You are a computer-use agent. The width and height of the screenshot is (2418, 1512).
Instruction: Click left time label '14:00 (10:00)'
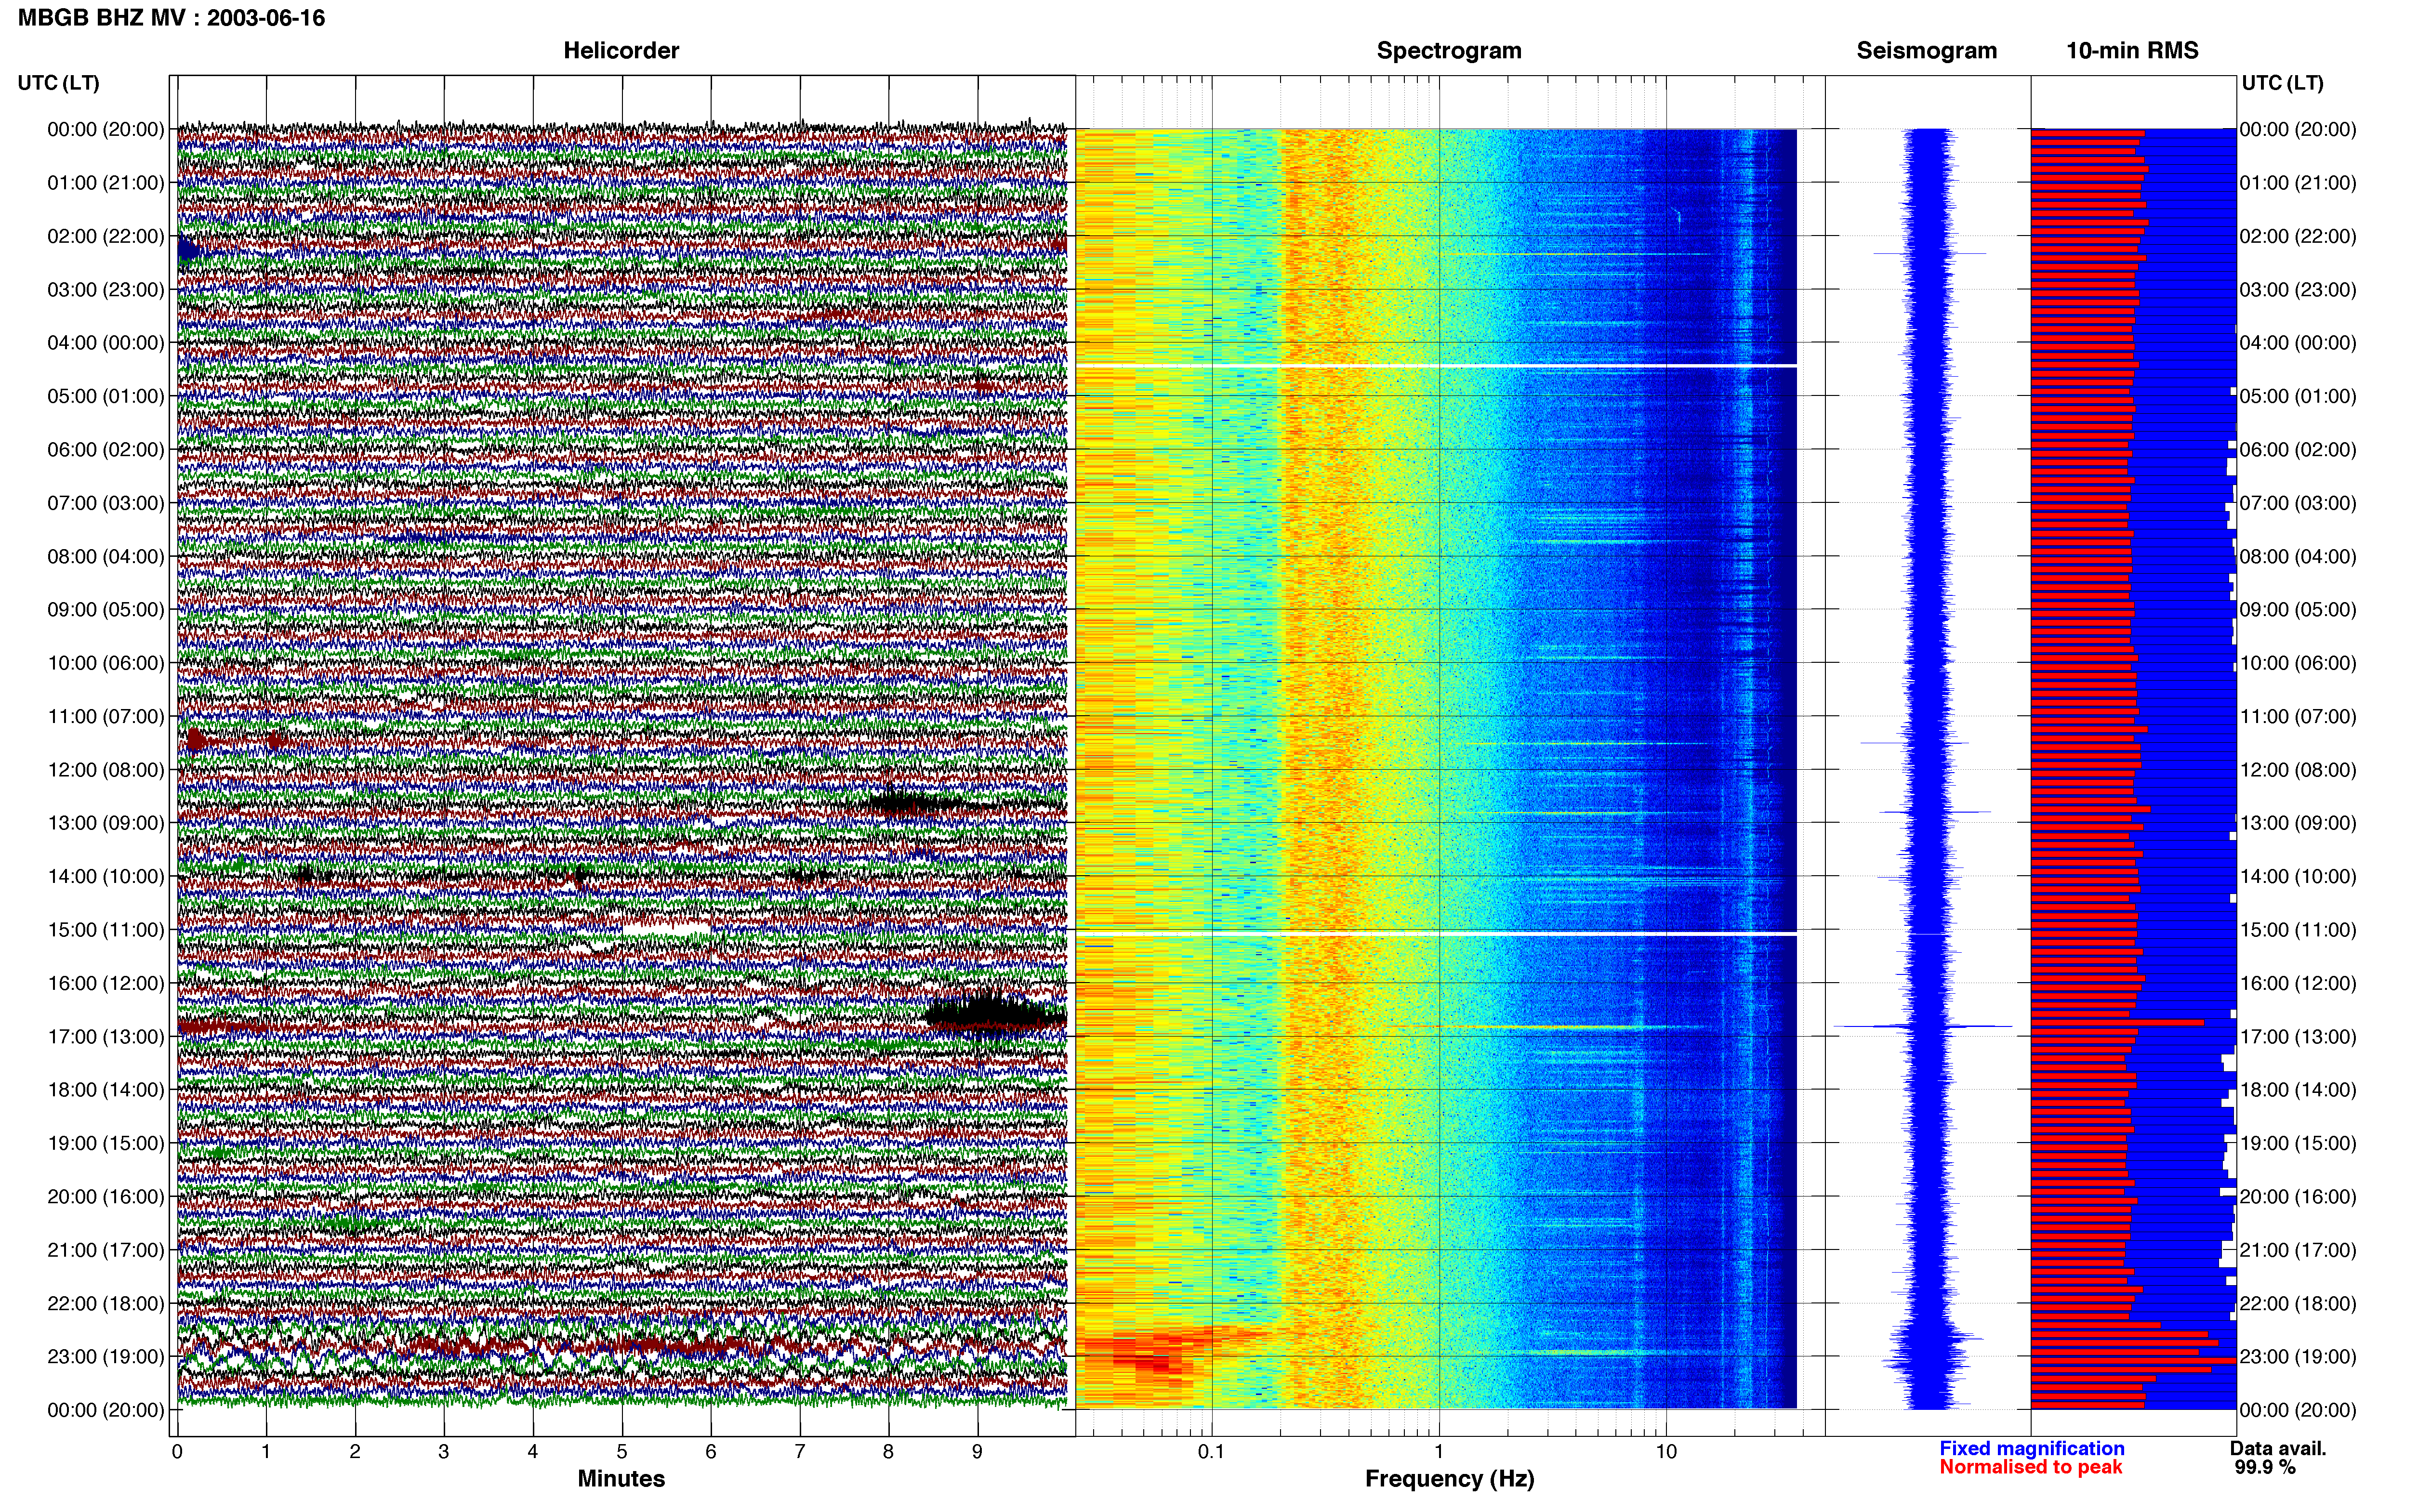point(106,877)
